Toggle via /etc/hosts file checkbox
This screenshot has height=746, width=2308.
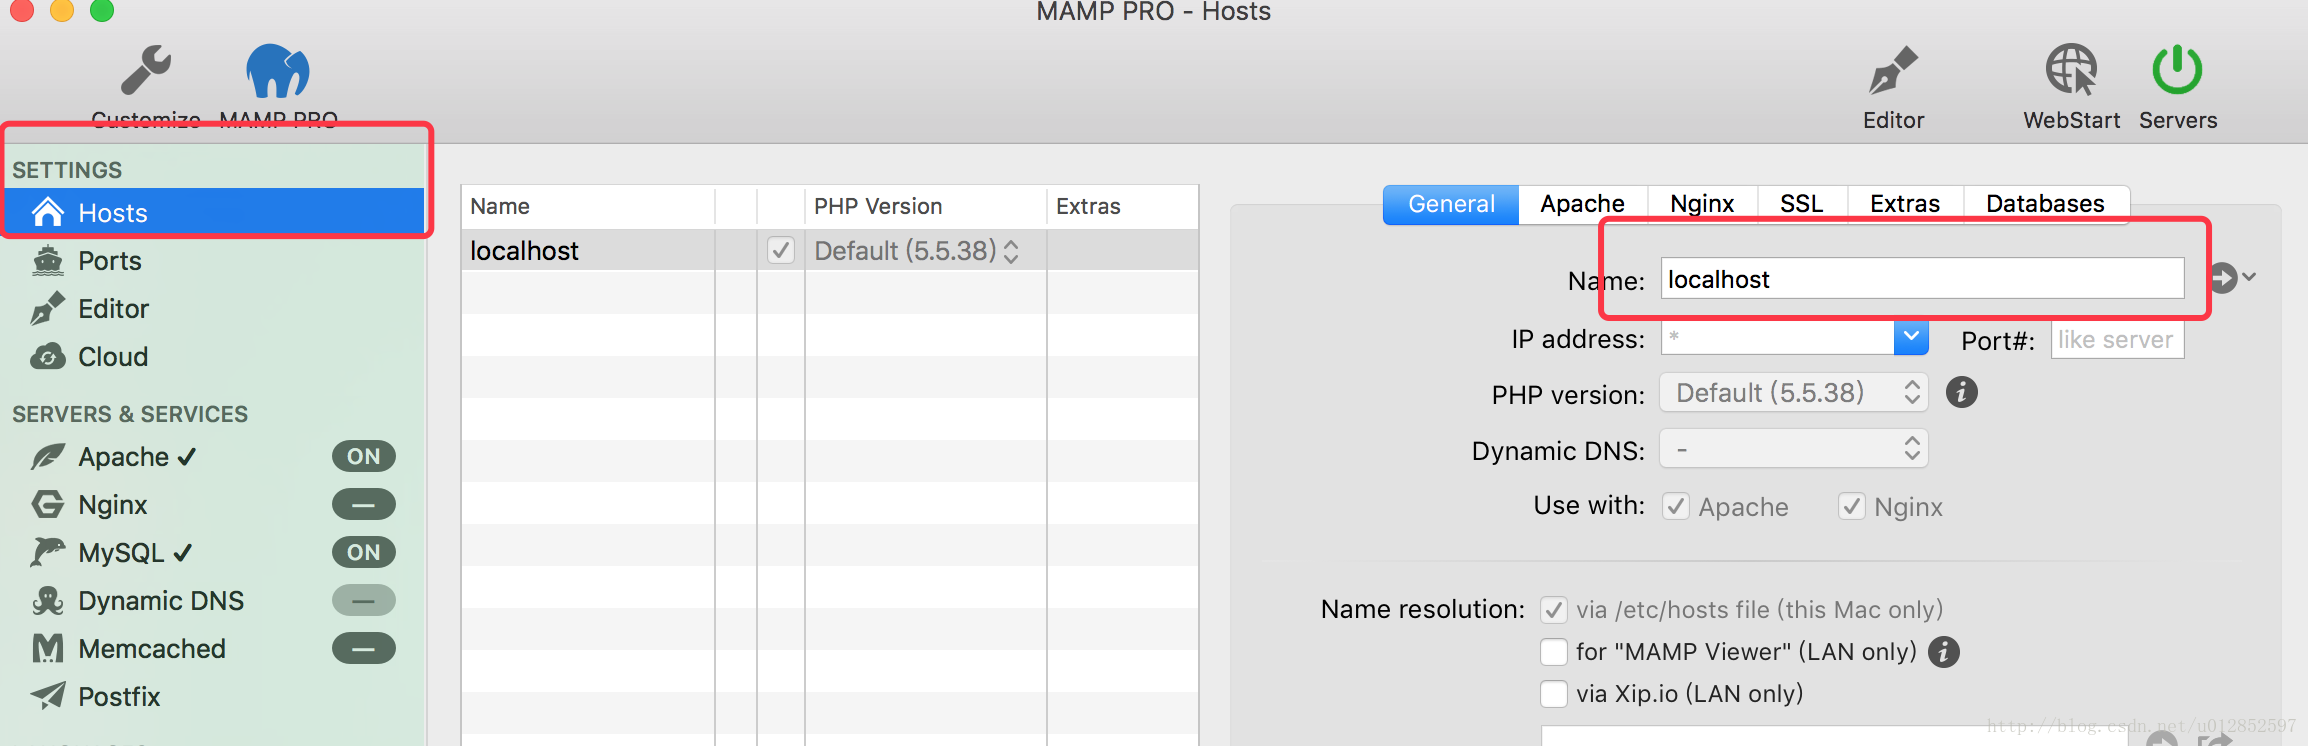(x=1554, y=609)
